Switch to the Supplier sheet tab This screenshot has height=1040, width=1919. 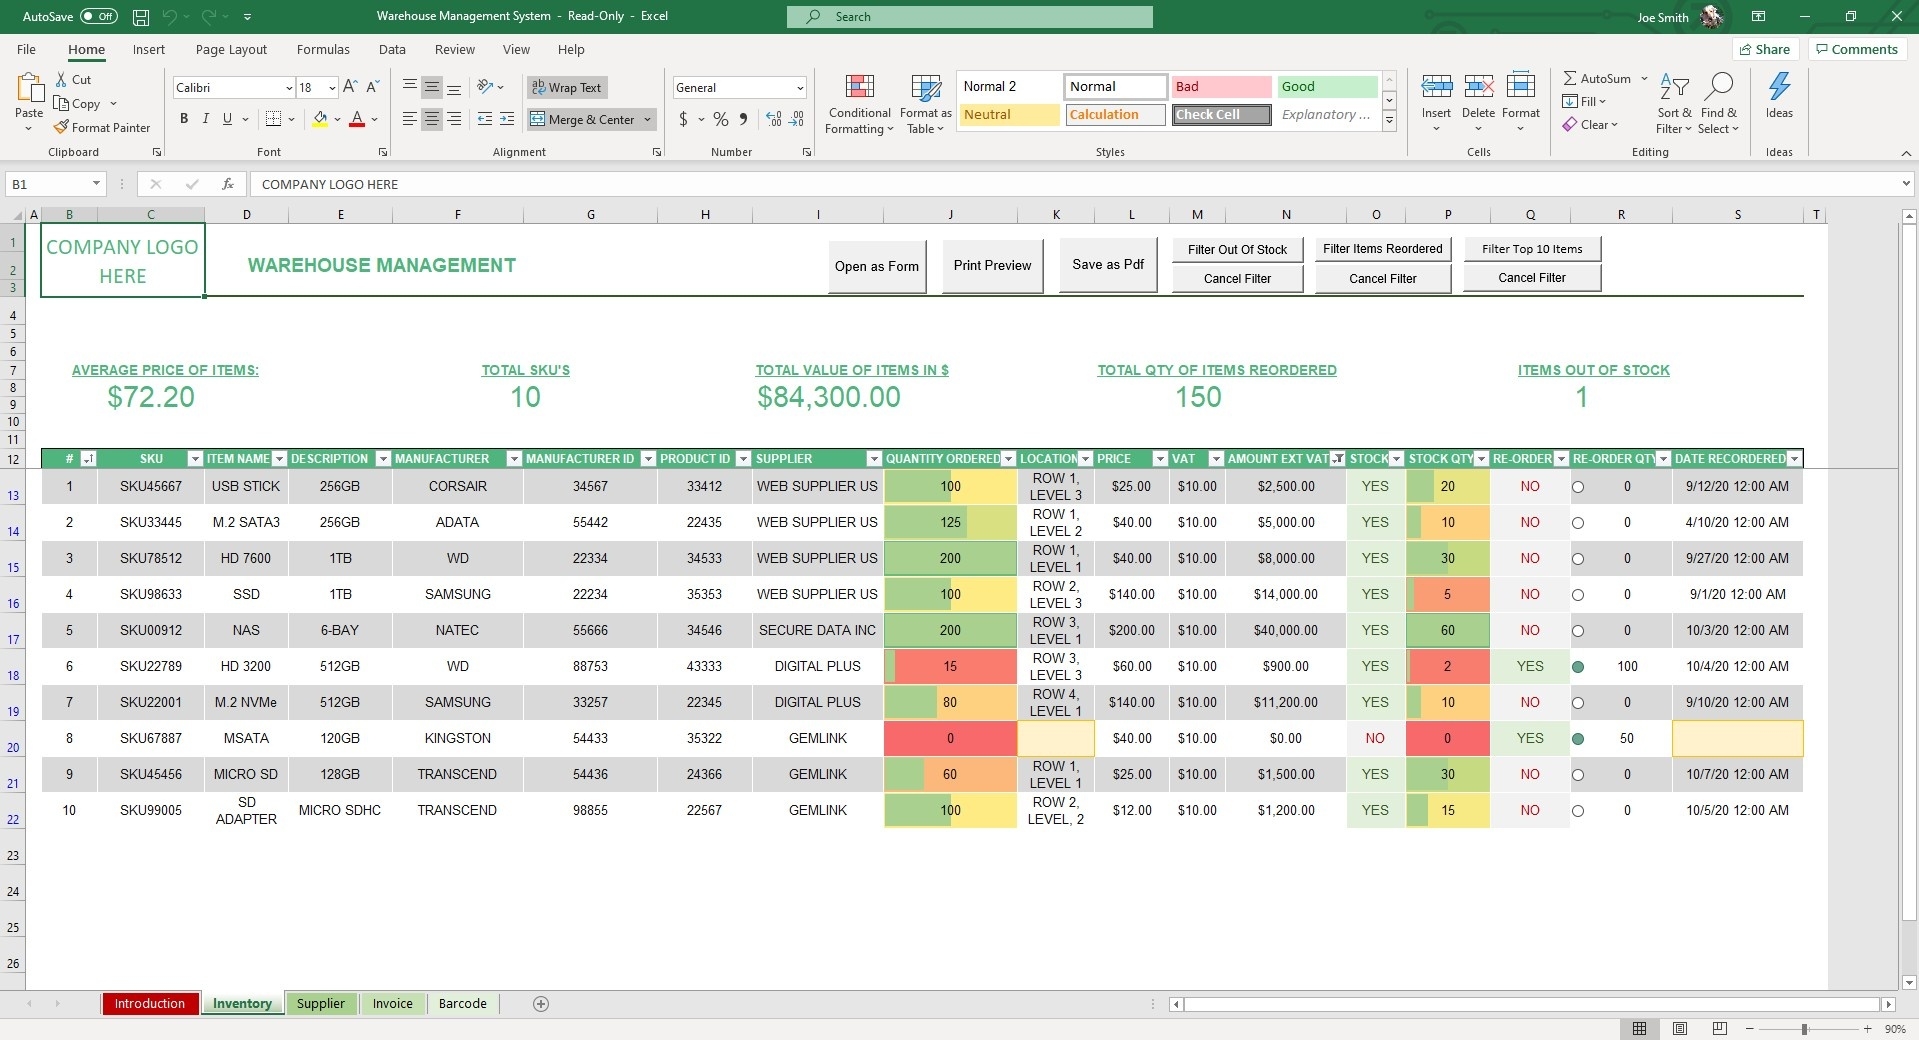[x=320, y=1003]
